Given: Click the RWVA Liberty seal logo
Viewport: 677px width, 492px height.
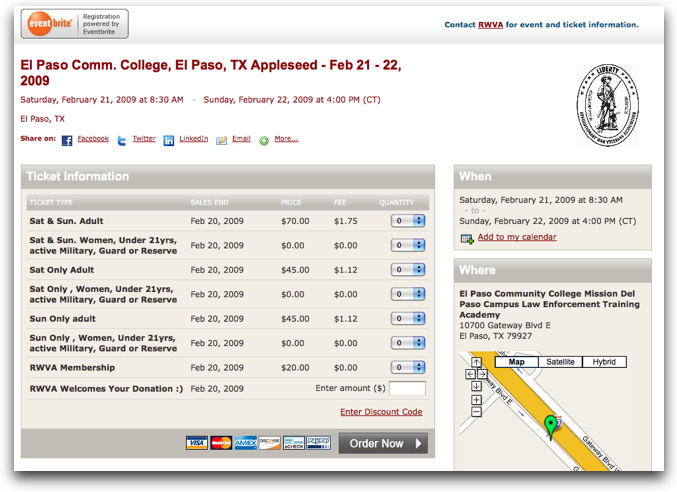Looking at the screenshot, I should [608, 105].
